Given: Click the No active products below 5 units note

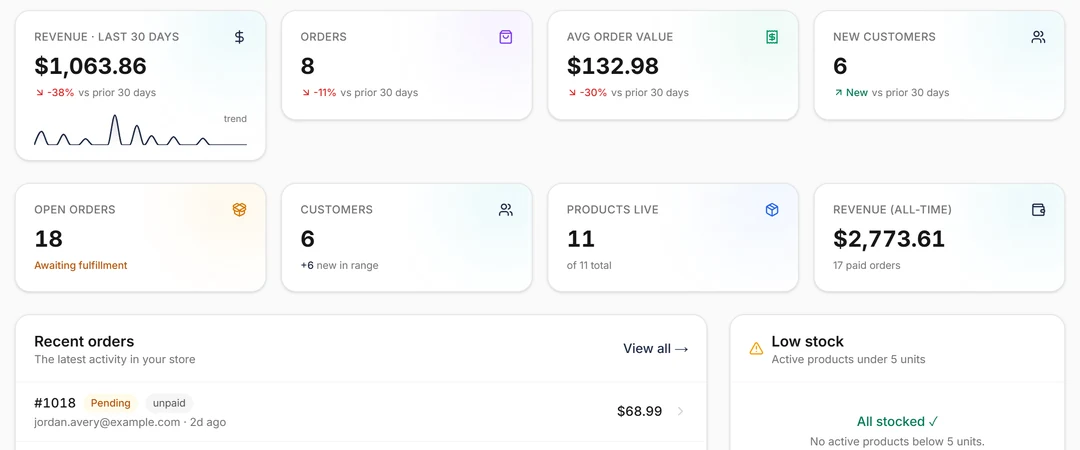Looking at the screenshot, I should tap(897, 442).
